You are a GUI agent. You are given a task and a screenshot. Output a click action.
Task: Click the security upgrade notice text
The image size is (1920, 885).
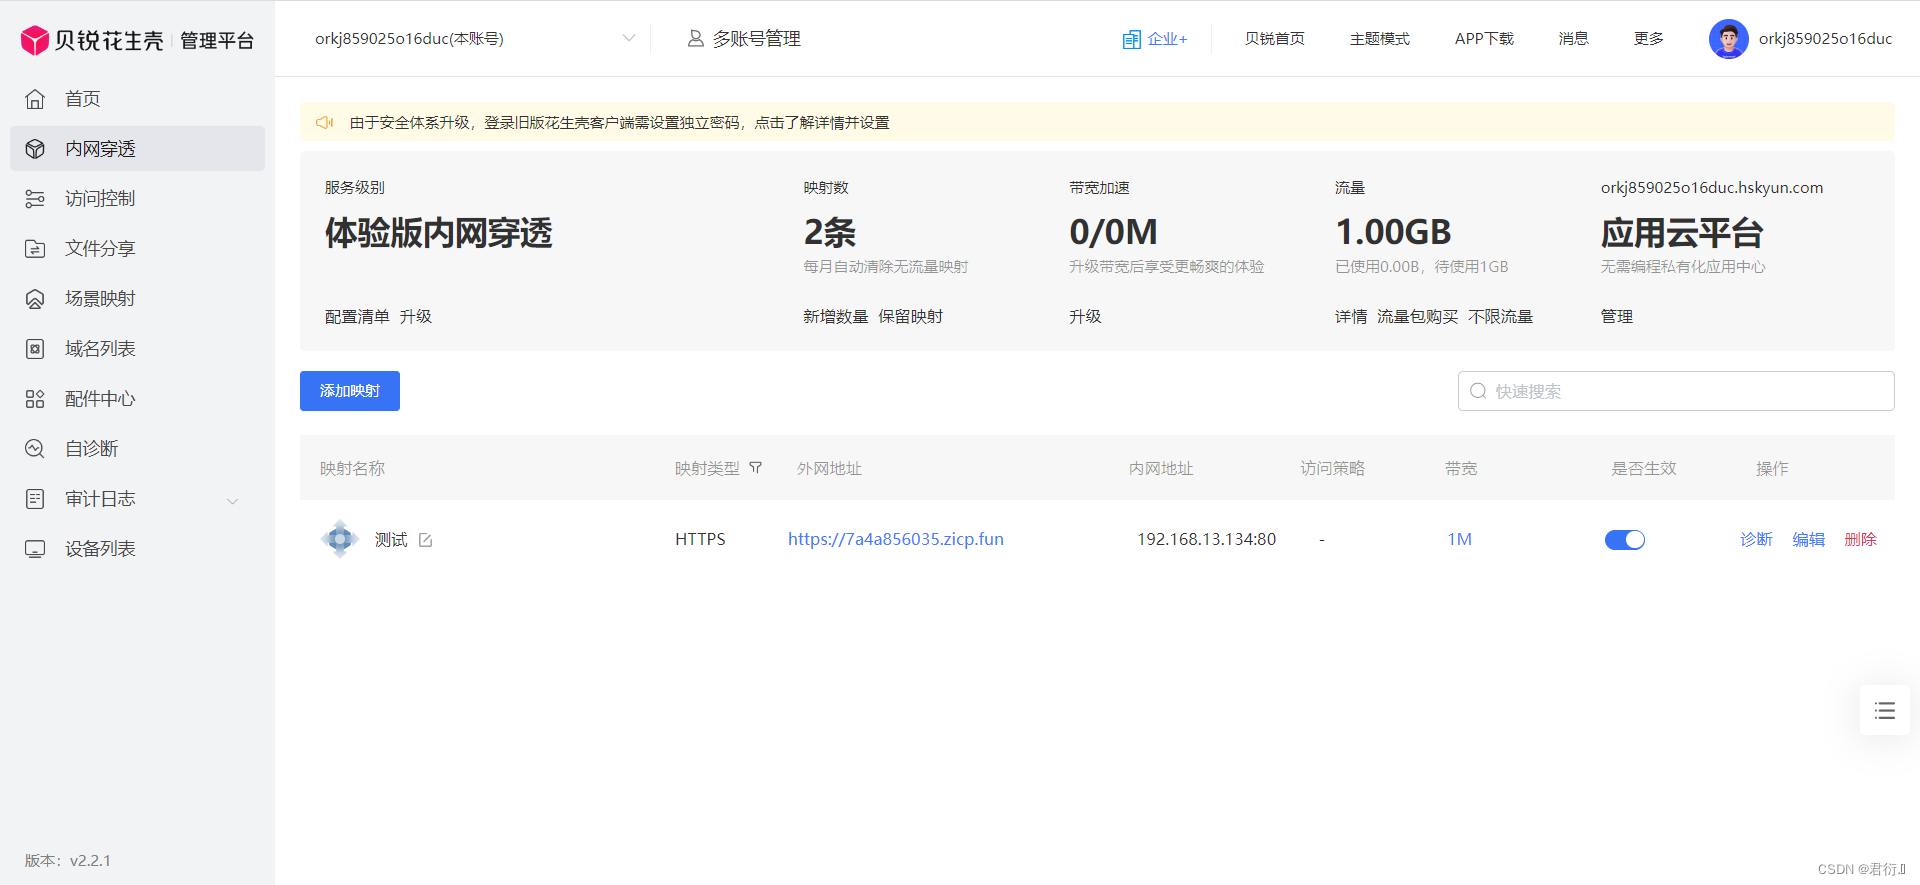(x=619, y=123)
